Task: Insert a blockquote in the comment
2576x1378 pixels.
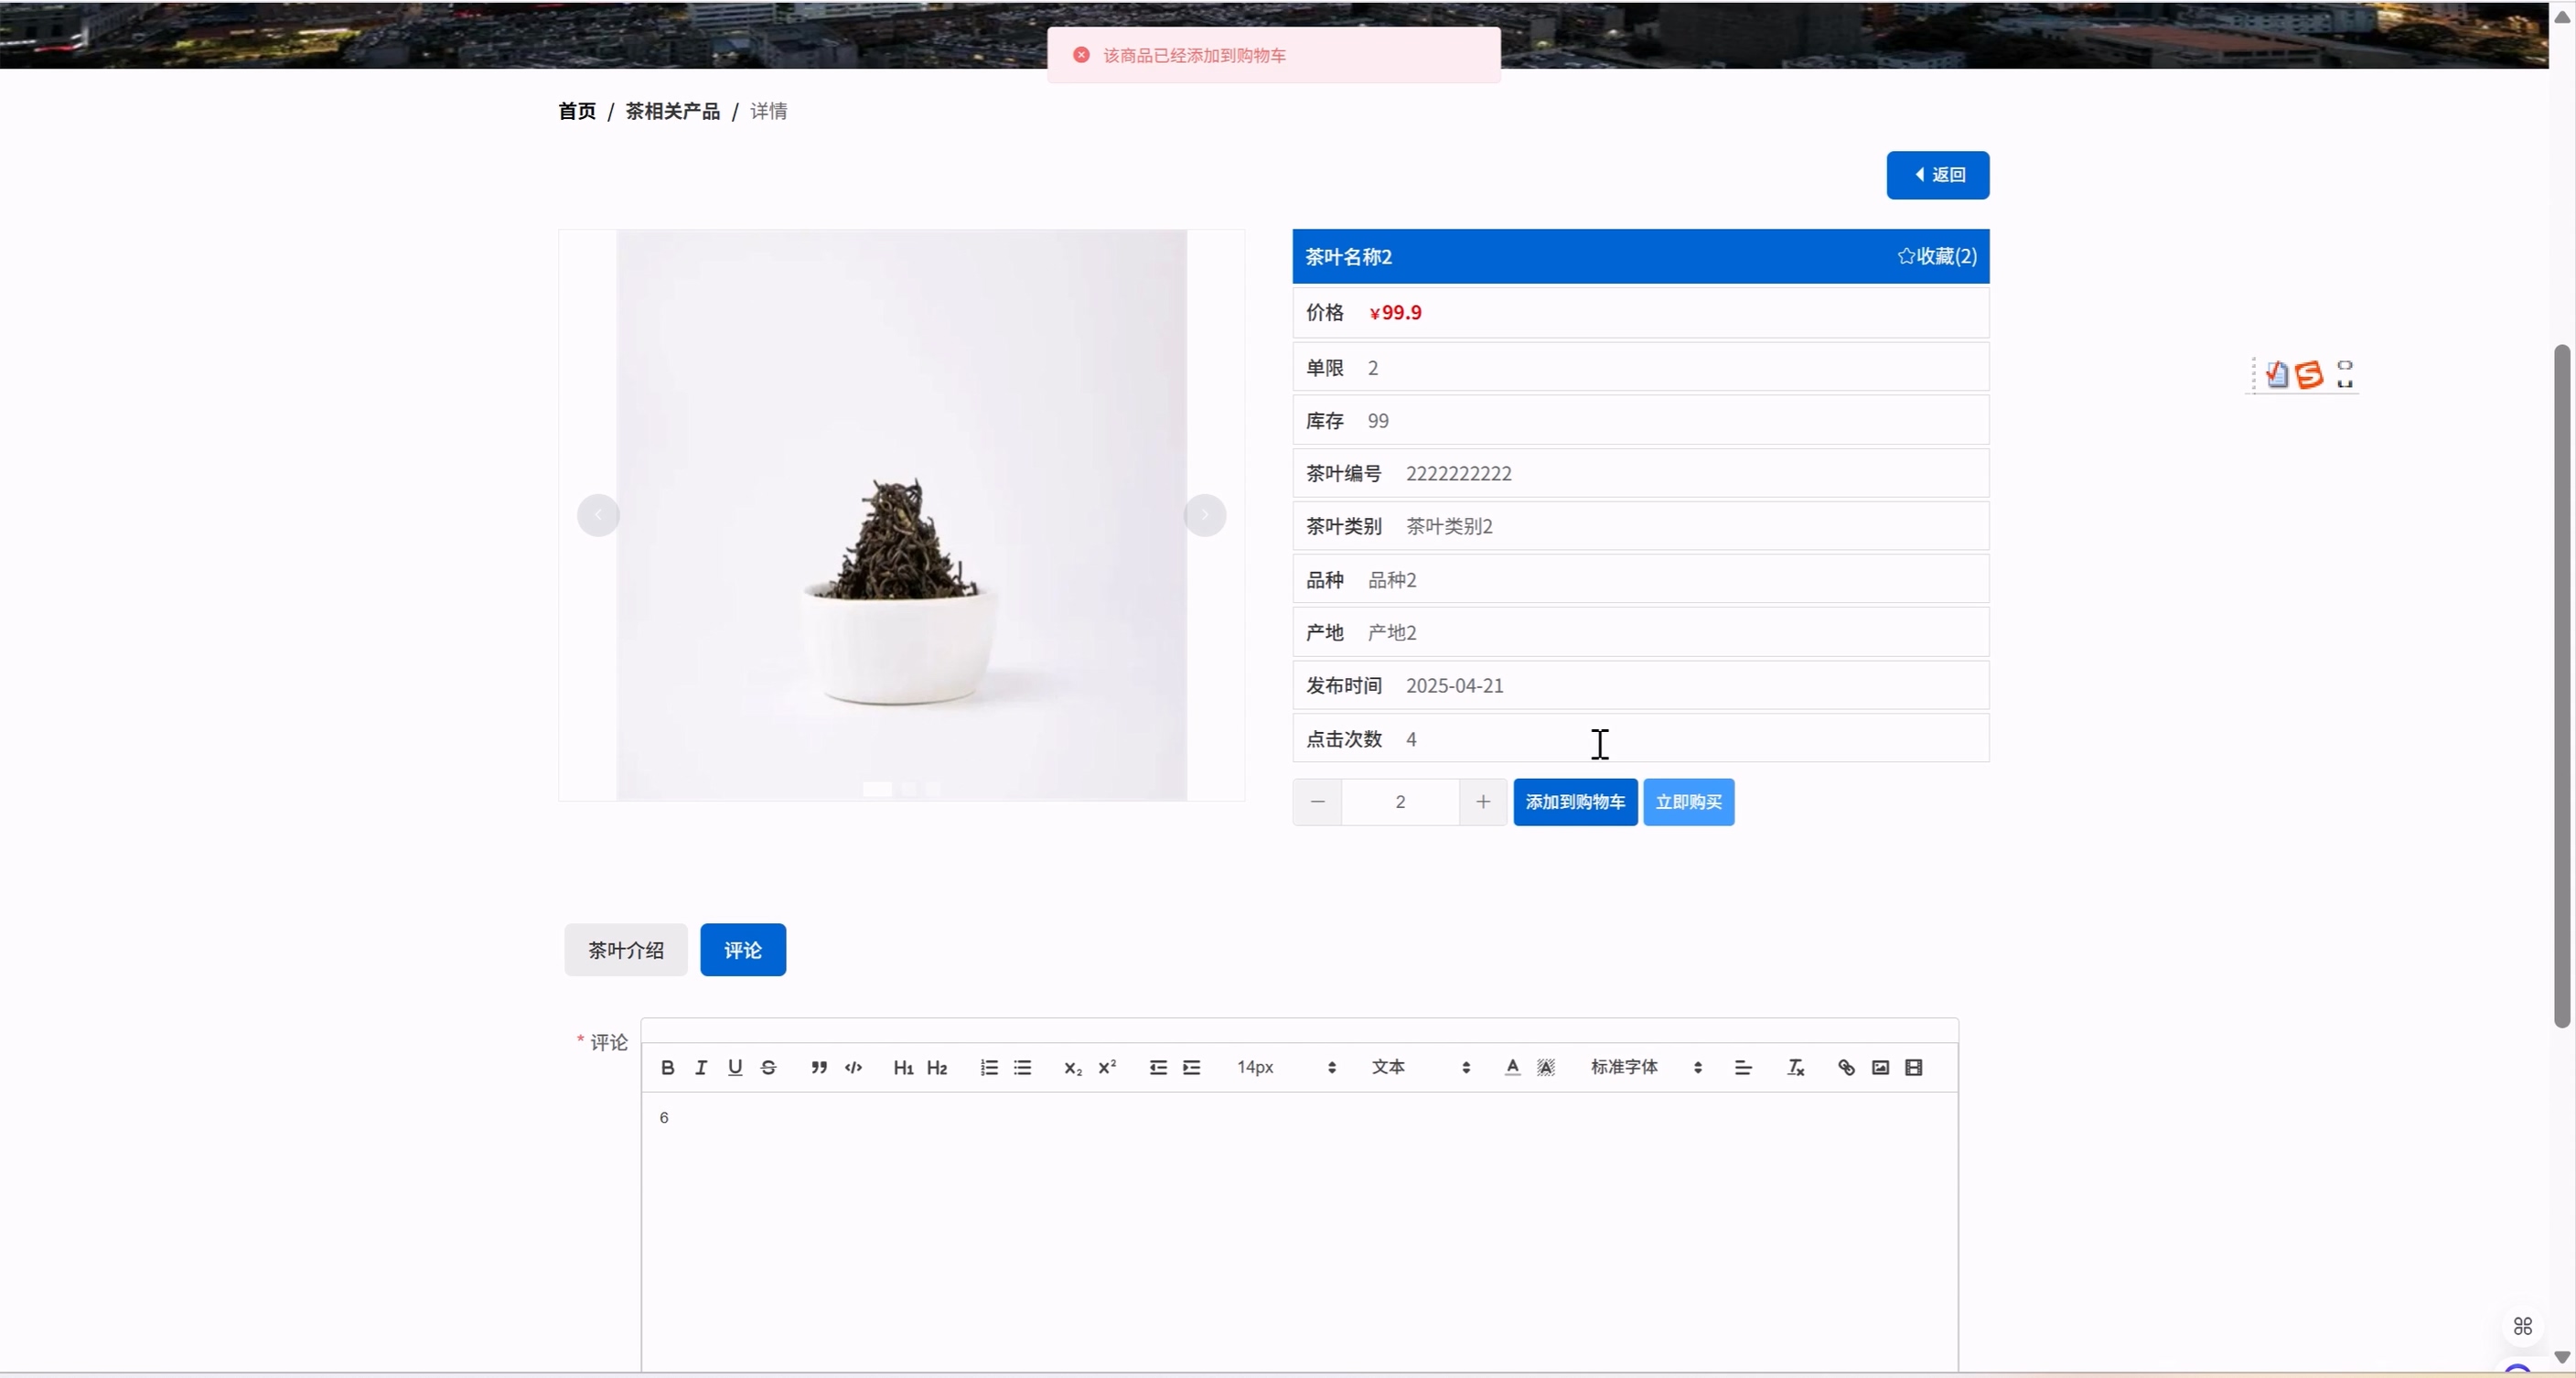Action: pyautogui.click(x=819, y=1067)
